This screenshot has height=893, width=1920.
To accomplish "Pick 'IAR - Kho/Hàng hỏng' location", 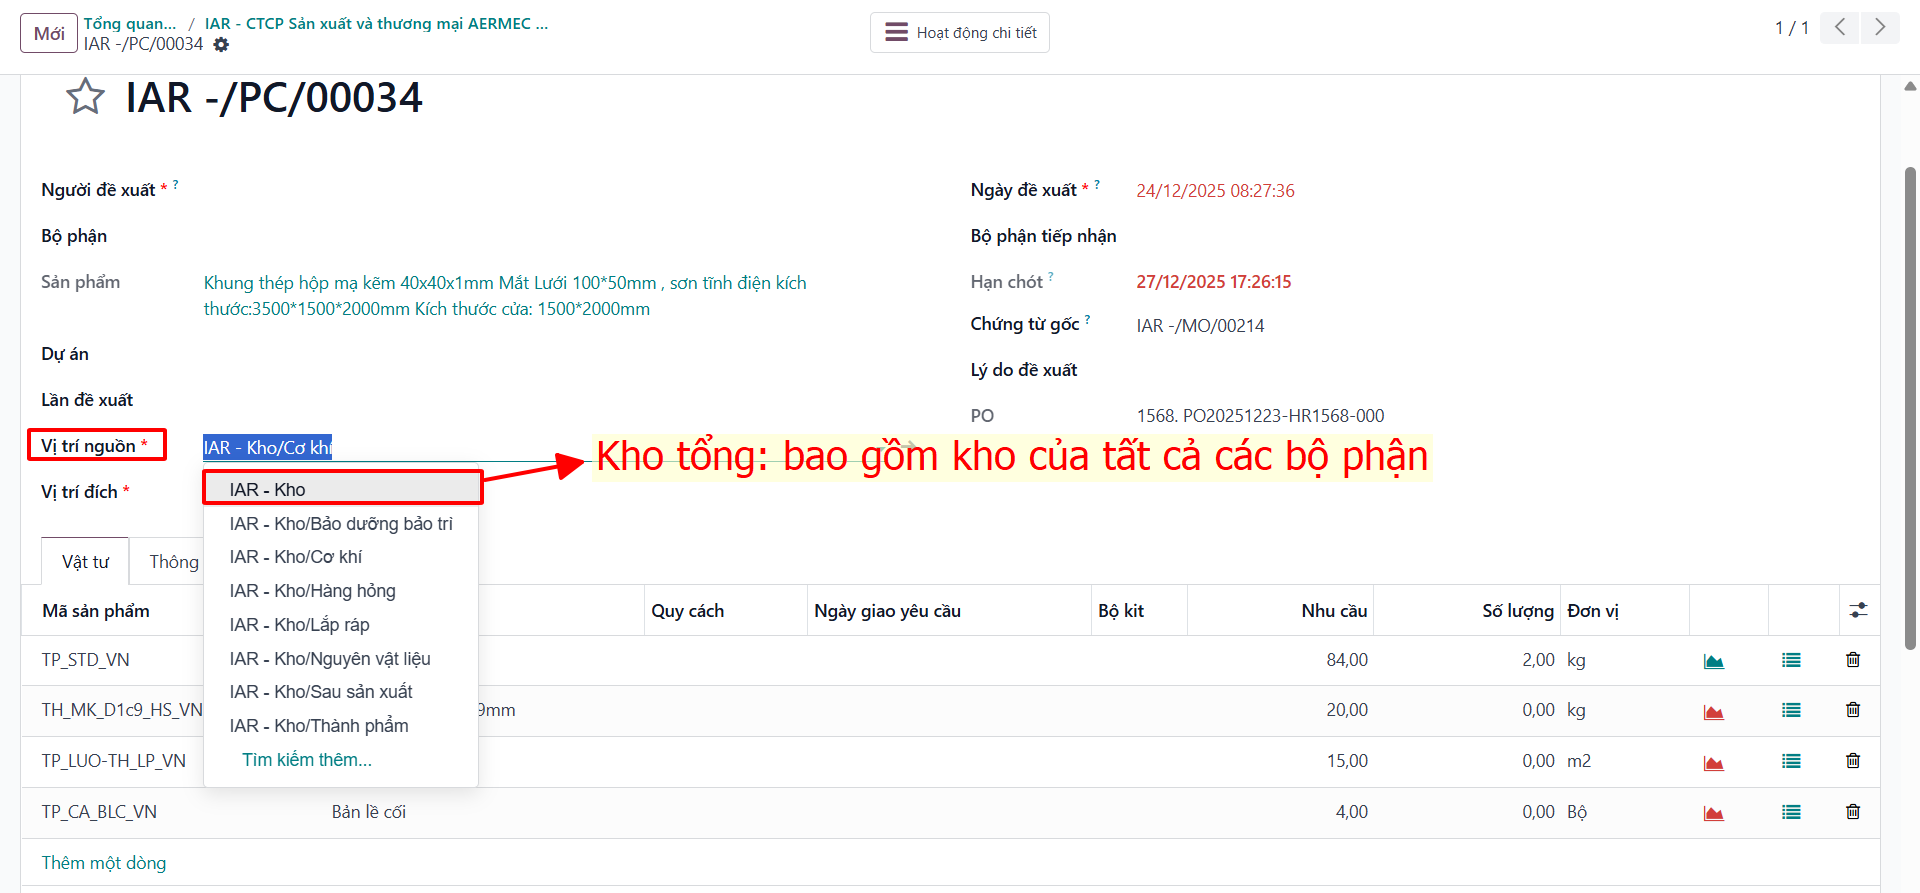I will [341, 591].
